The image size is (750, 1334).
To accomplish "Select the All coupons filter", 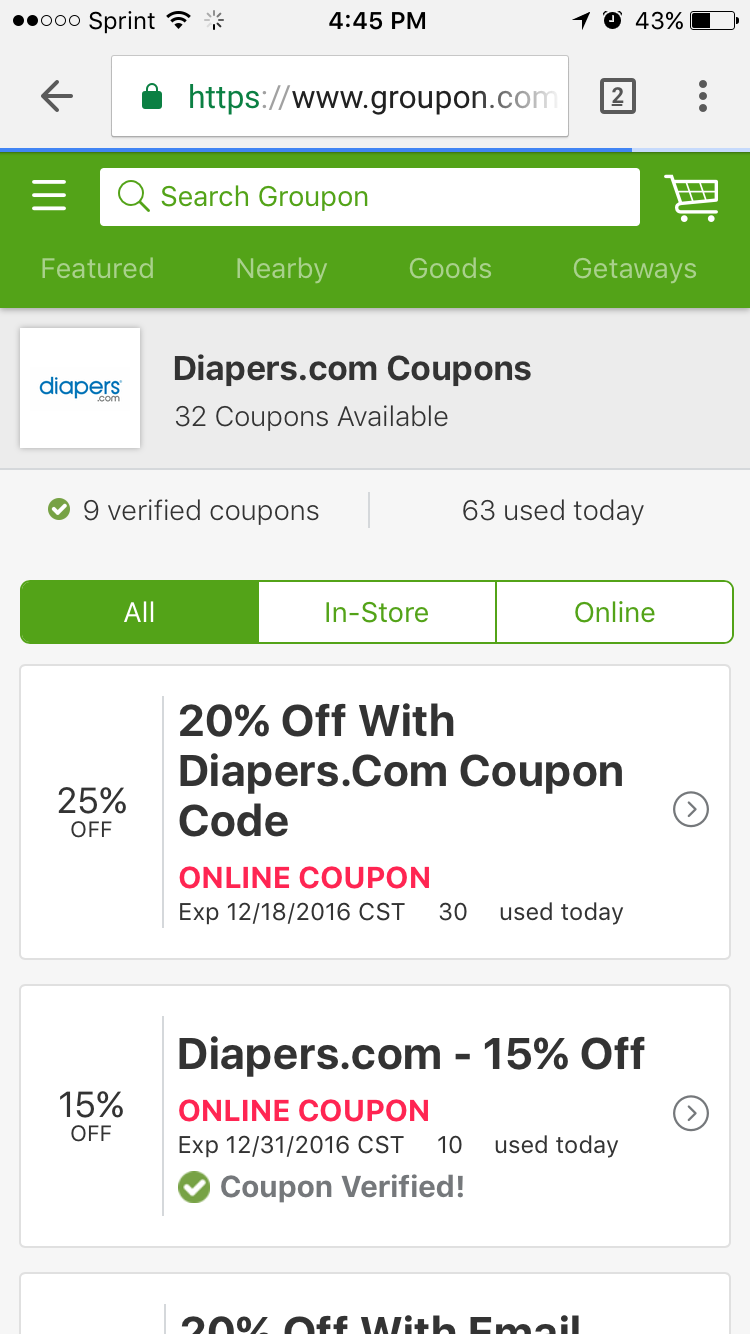I will (139, 612).
